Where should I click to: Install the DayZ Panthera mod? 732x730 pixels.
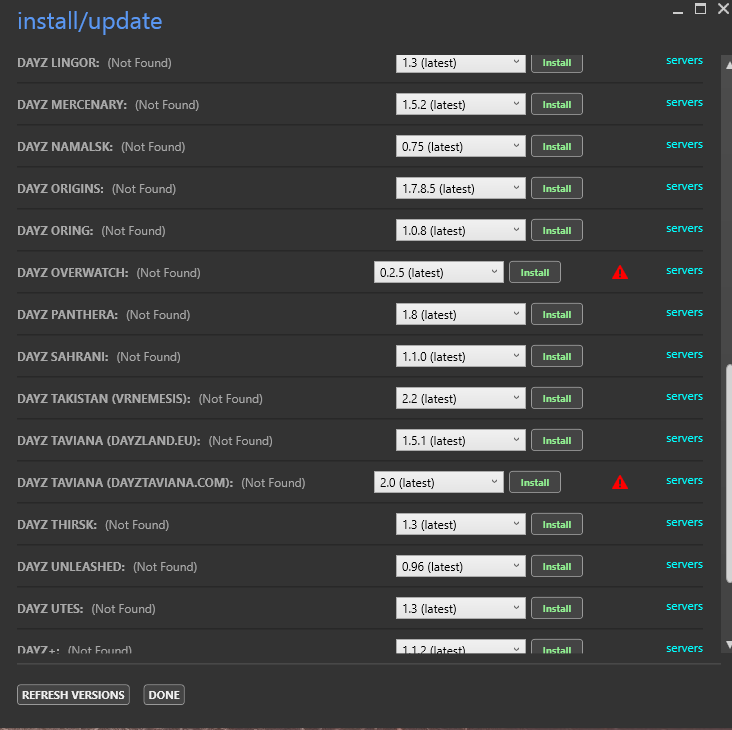tap(556, 314)
